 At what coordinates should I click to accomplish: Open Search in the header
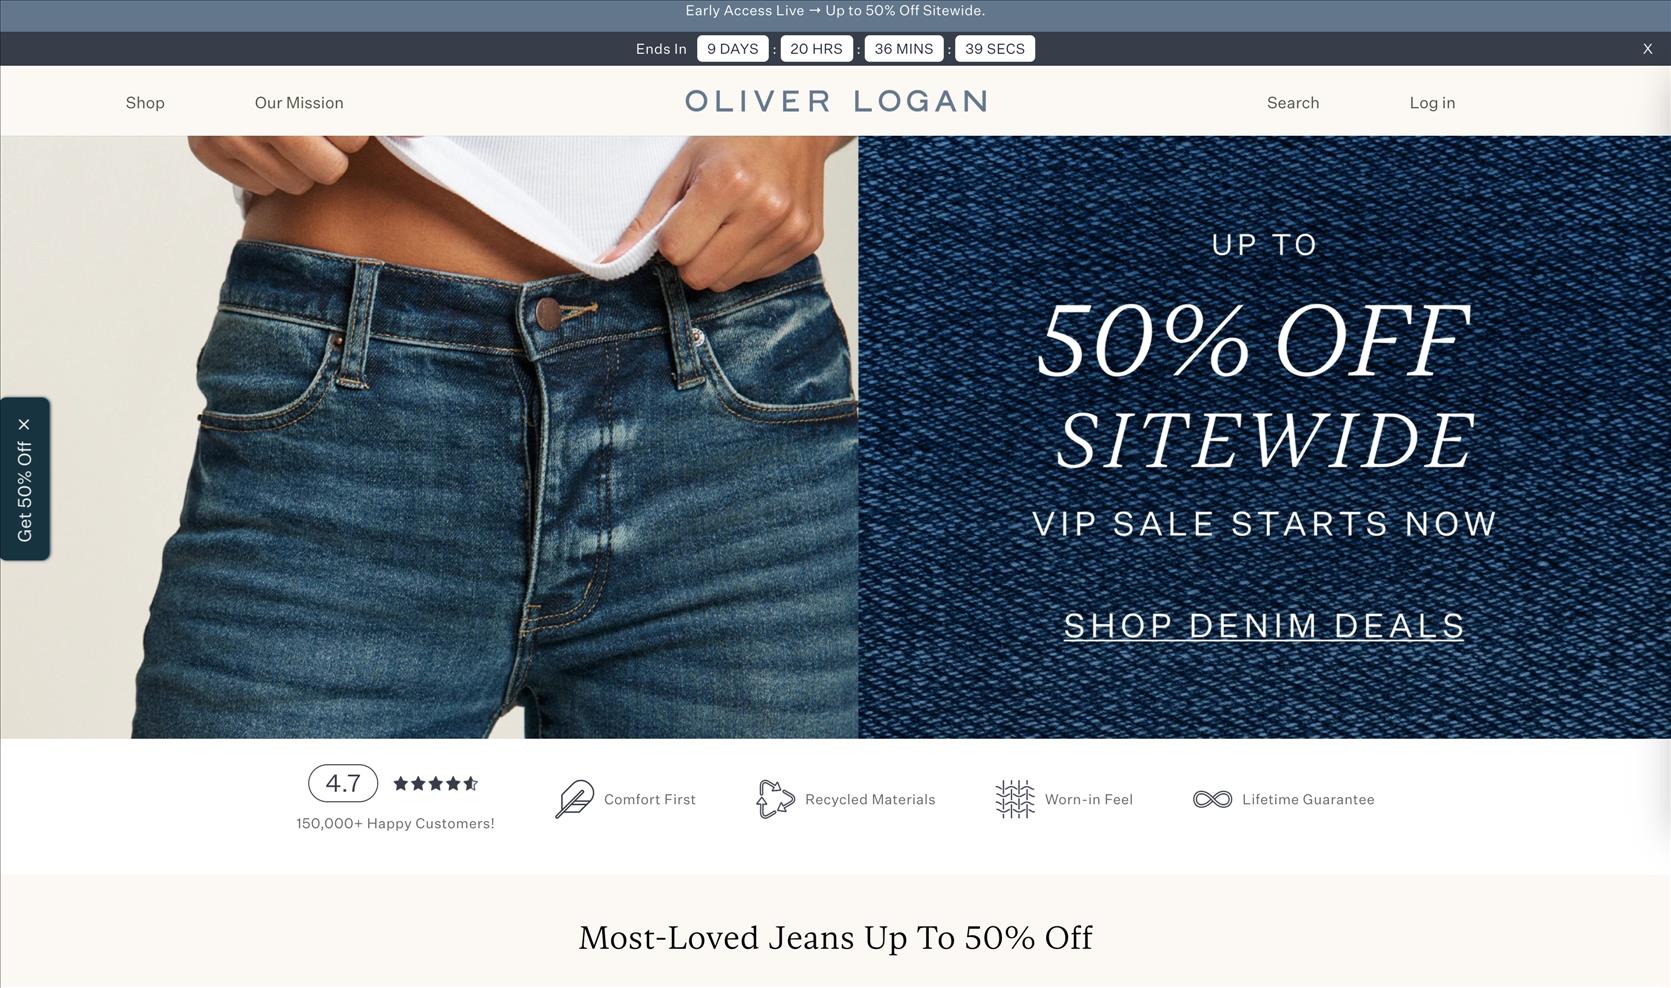pos(1293,103)
